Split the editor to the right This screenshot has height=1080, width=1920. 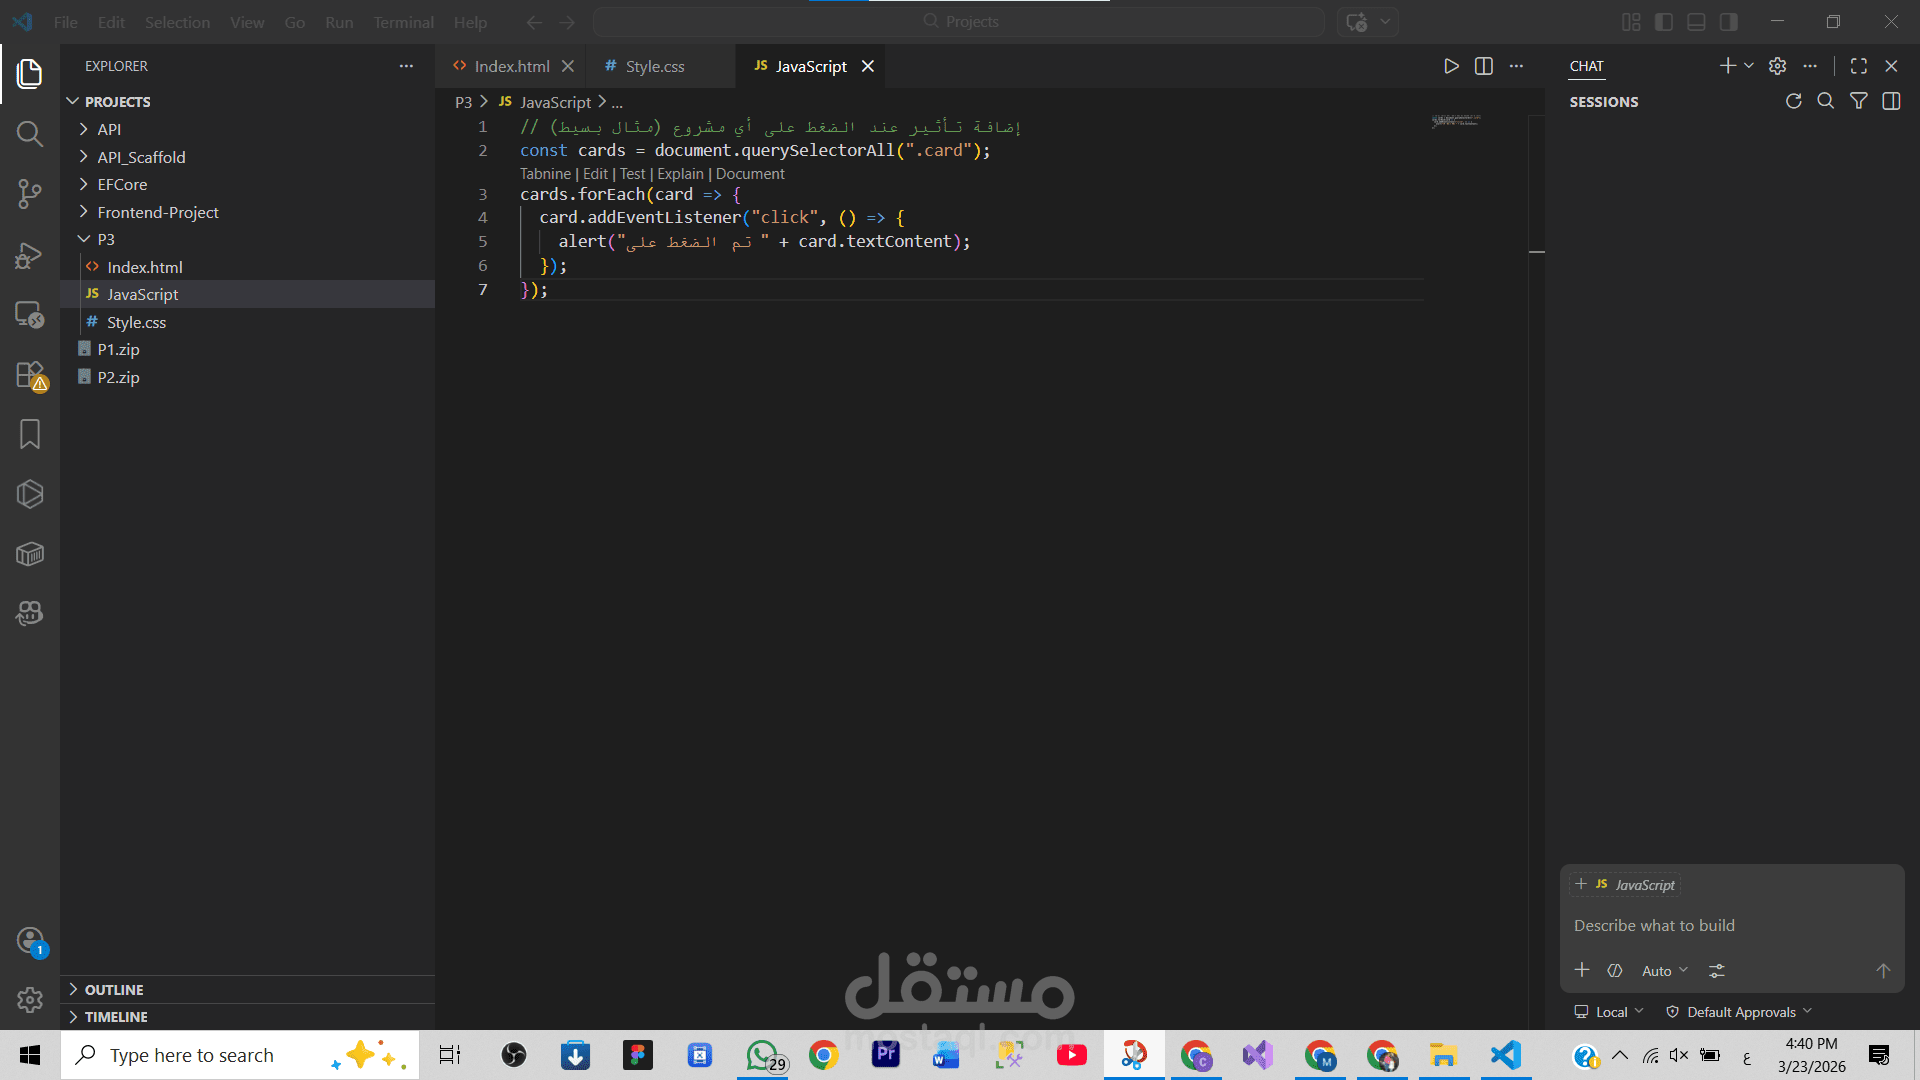click(1484, 66)
